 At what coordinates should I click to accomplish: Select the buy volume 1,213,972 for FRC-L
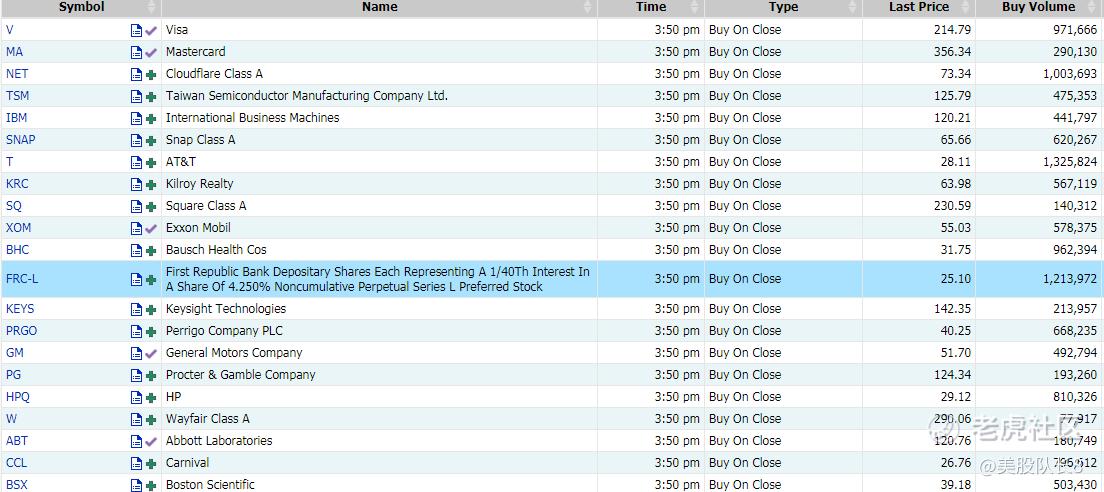pos(1070,279)
